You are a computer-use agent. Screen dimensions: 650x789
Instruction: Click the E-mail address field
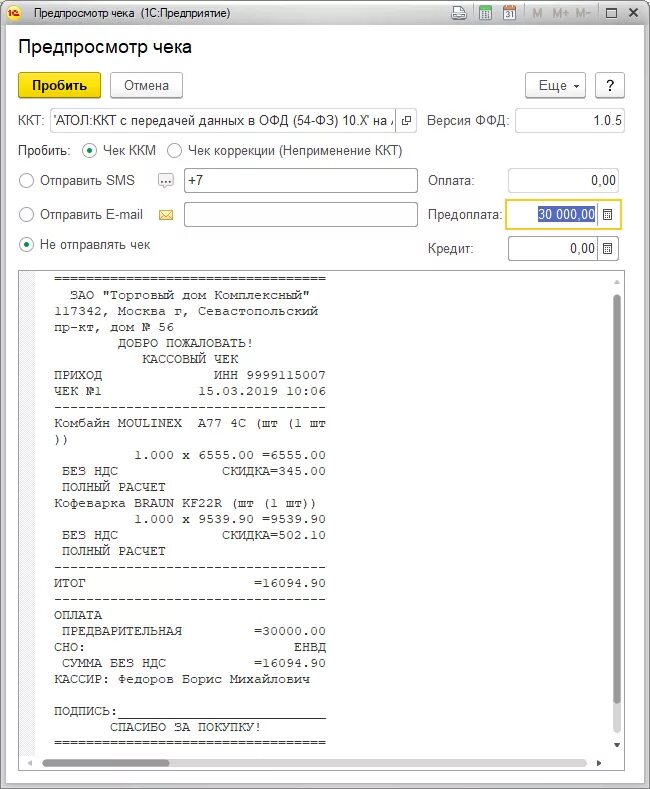[x=301, y=215]
